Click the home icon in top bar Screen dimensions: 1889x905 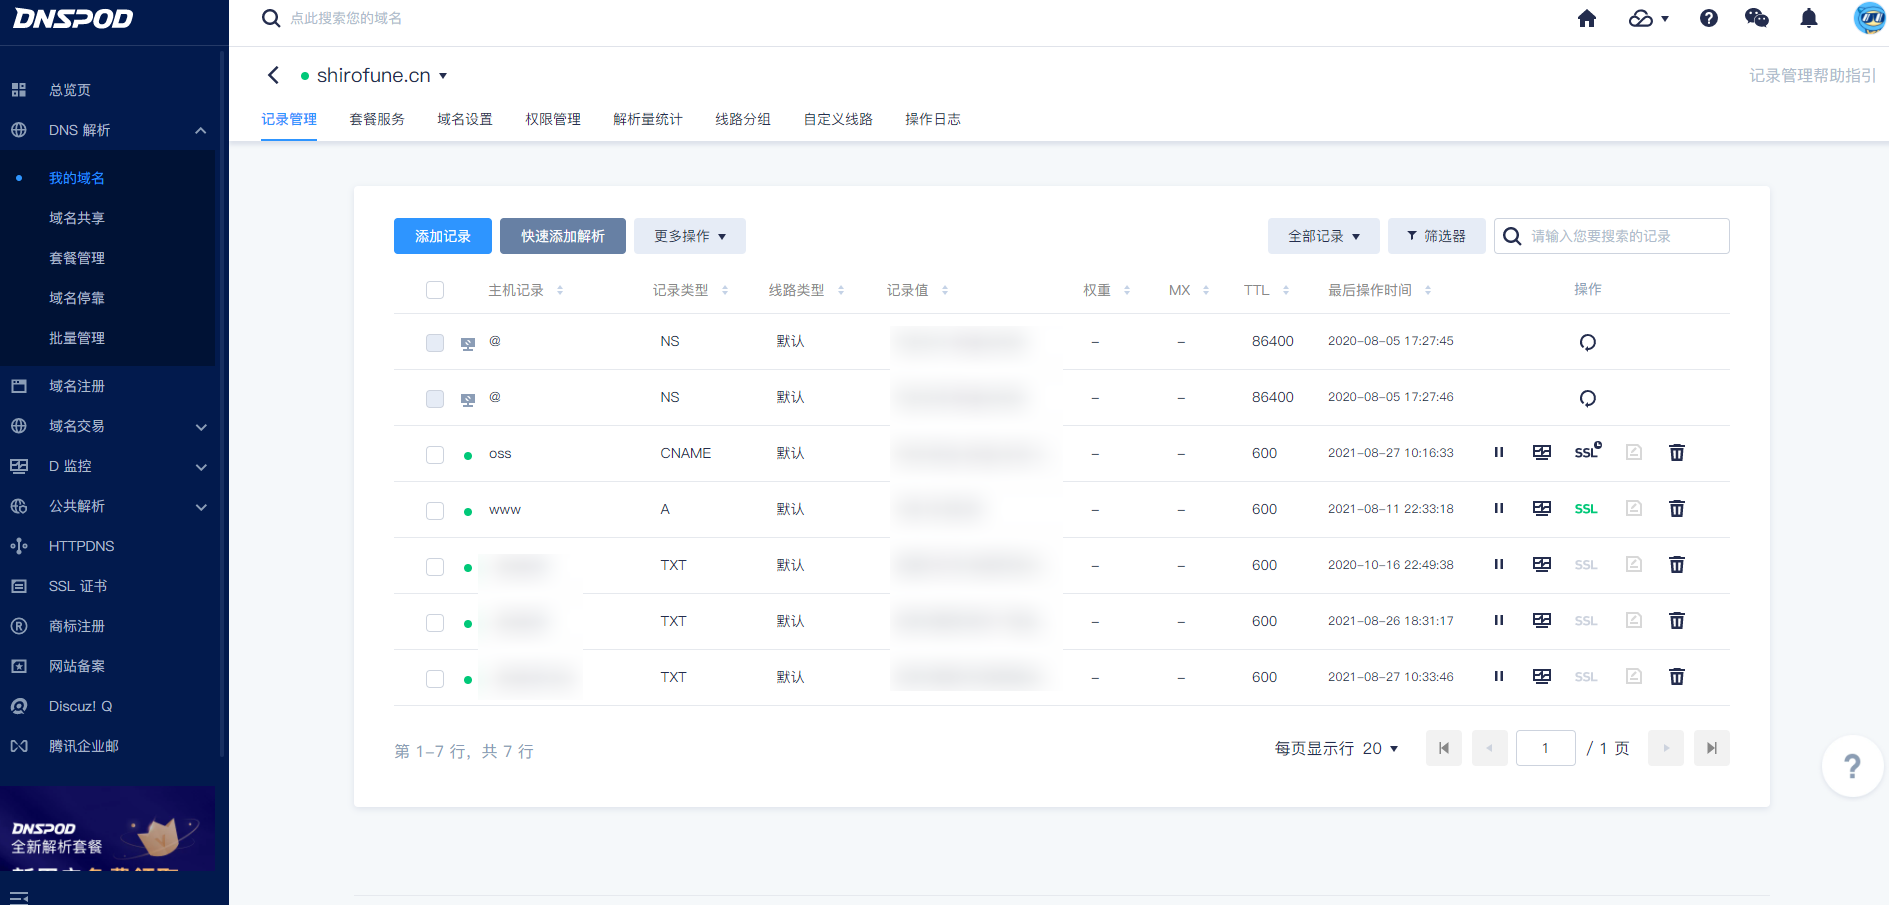click(1586, 19)
